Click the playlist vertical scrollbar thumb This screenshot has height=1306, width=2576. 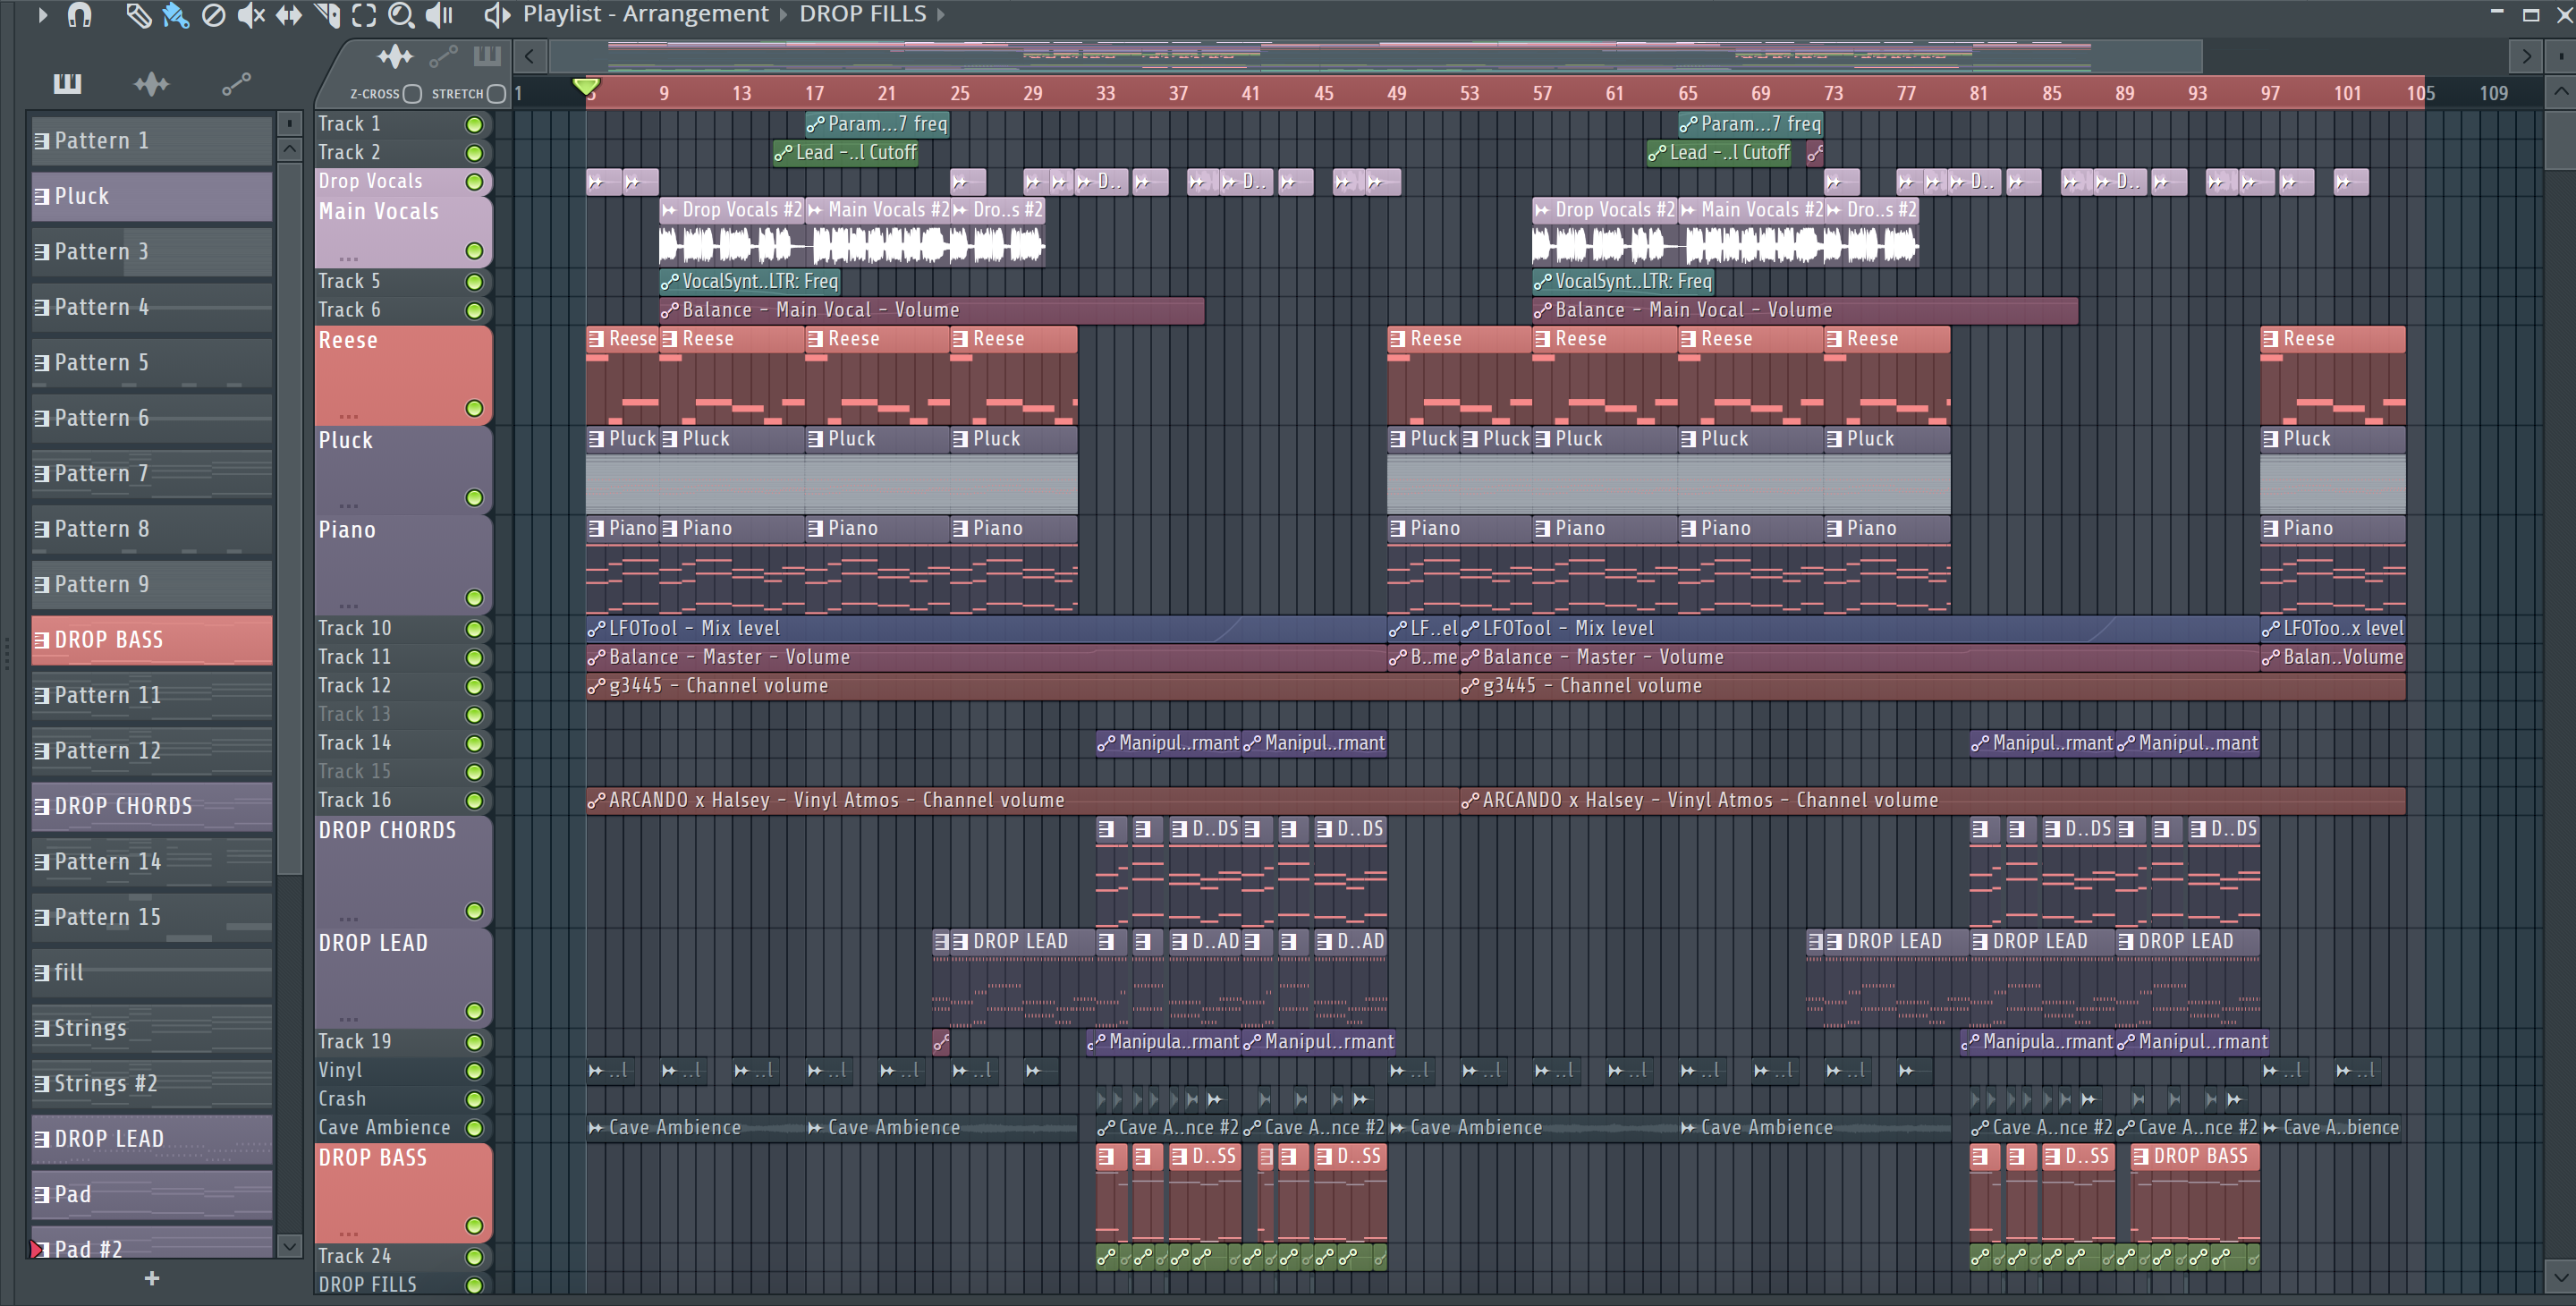coord(2560,140)
